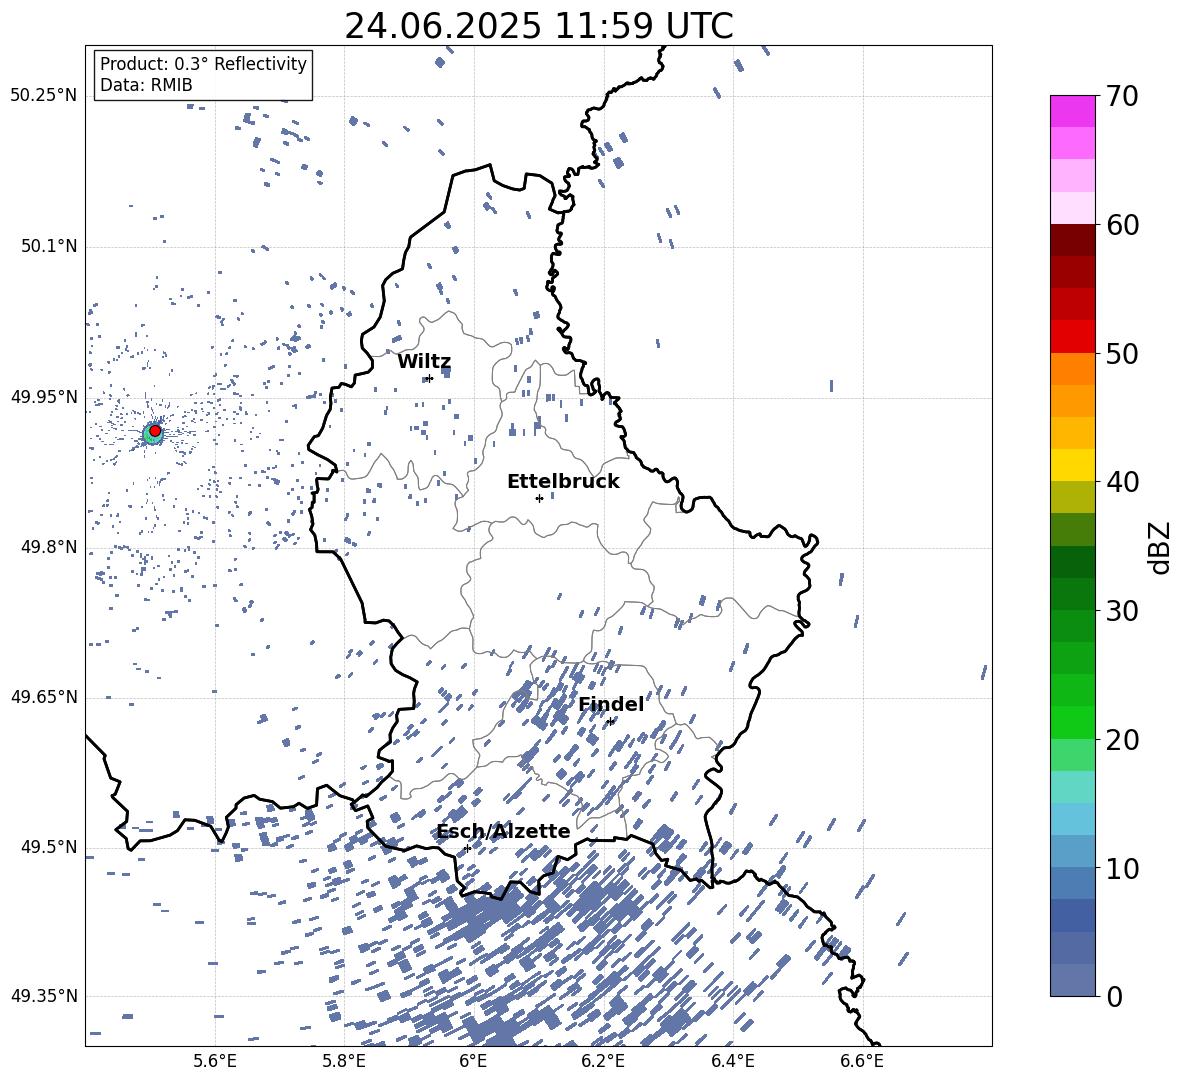Viewport: 1184px width, 1081px height.
Task: Click the dBZ colorbar axis label
Action: [1159, 547]
